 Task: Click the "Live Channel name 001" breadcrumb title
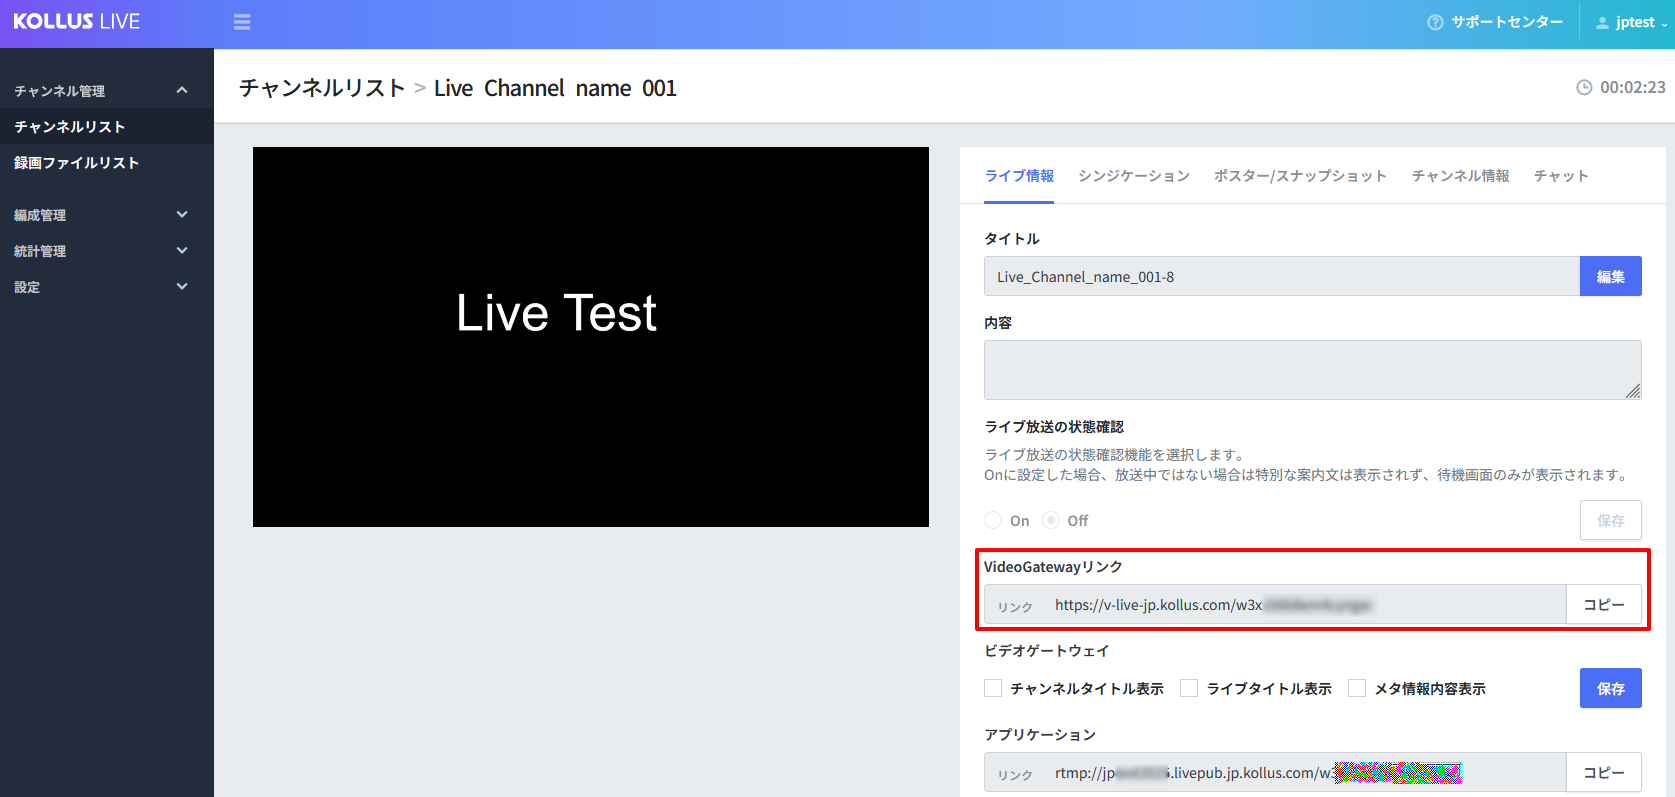tap(555, 88)
